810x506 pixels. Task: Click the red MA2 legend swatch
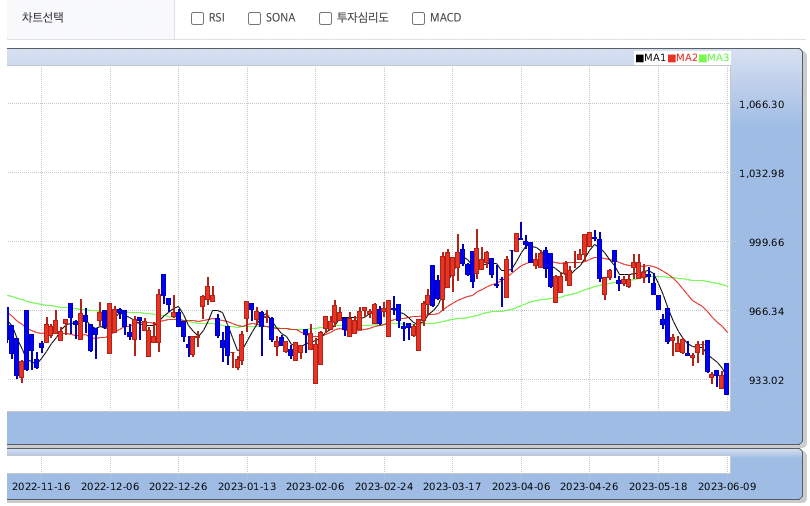672,58
